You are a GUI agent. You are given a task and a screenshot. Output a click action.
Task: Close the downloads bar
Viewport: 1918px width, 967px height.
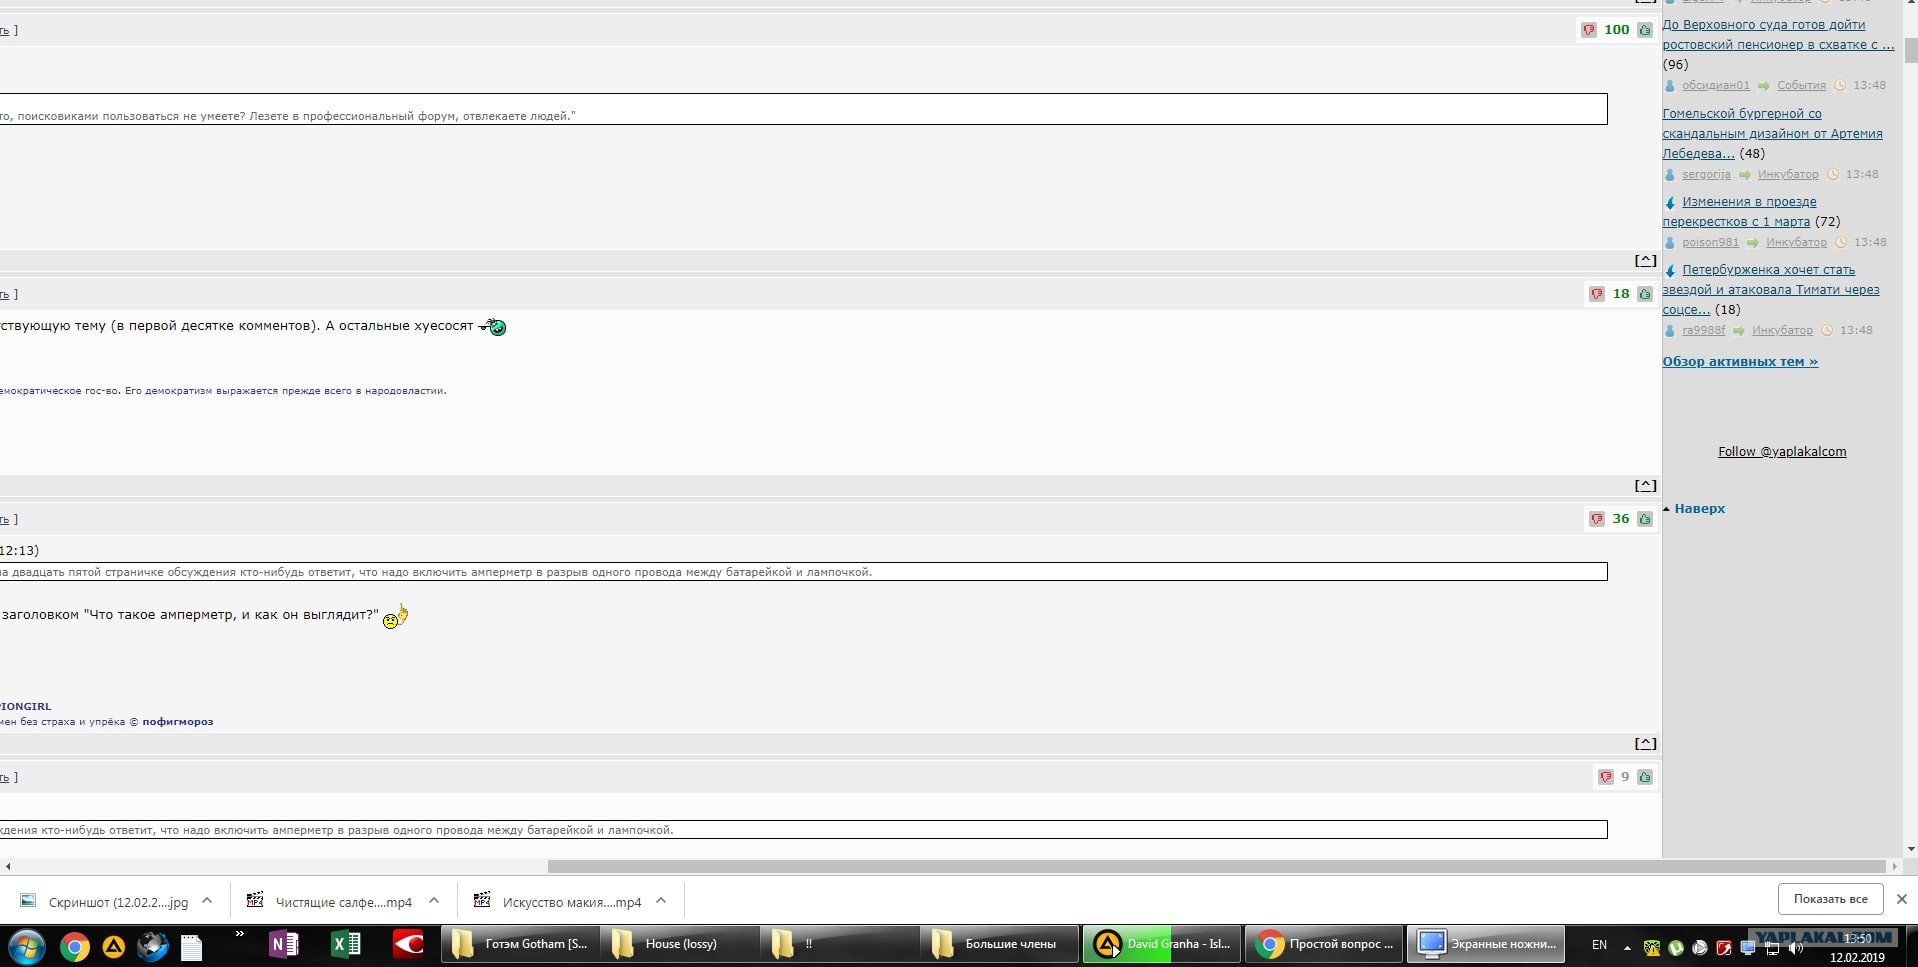click(x=1902, y=899)
